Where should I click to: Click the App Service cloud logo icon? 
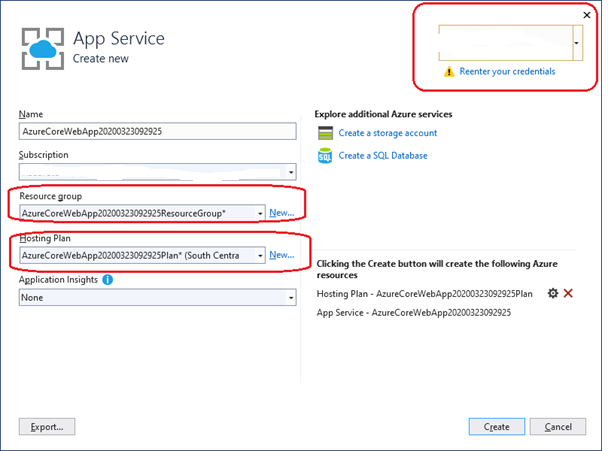point(43,49)
